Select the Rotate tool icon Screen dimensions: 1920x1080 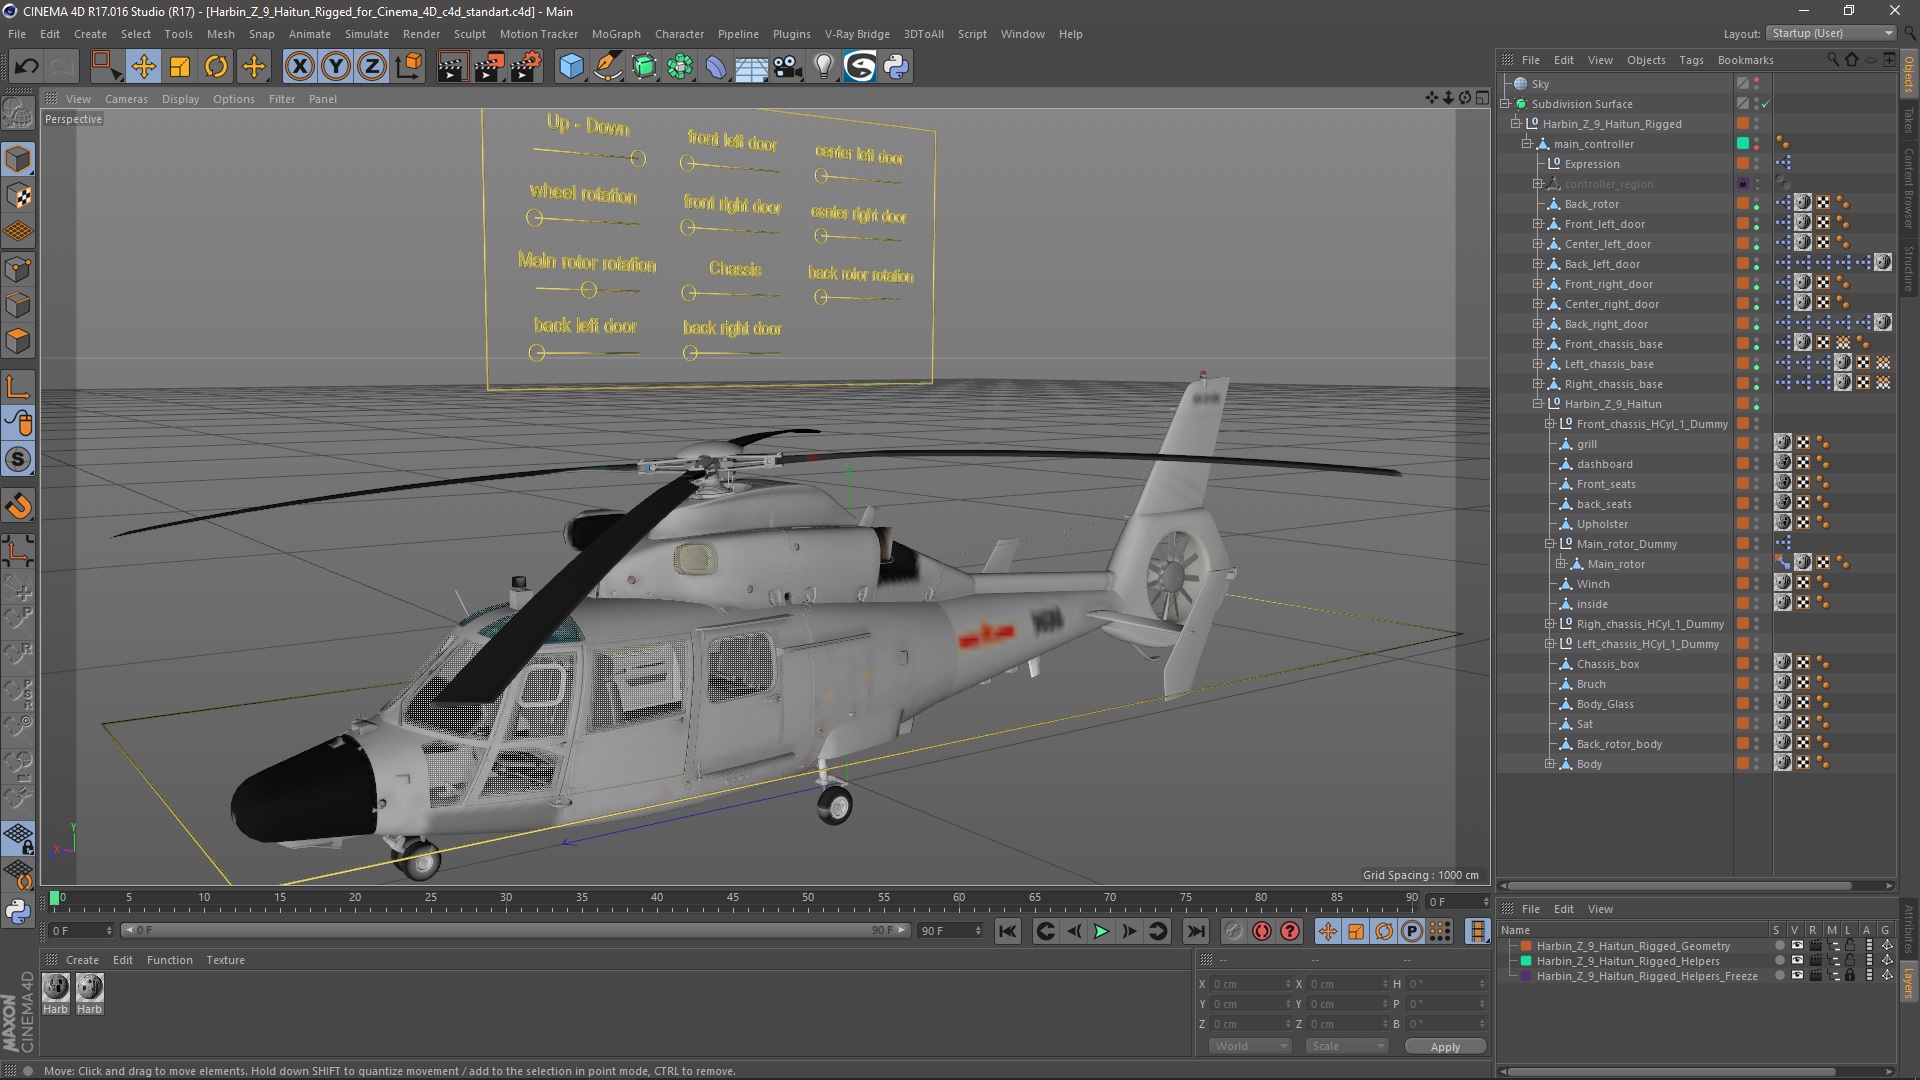pos(216,67)
